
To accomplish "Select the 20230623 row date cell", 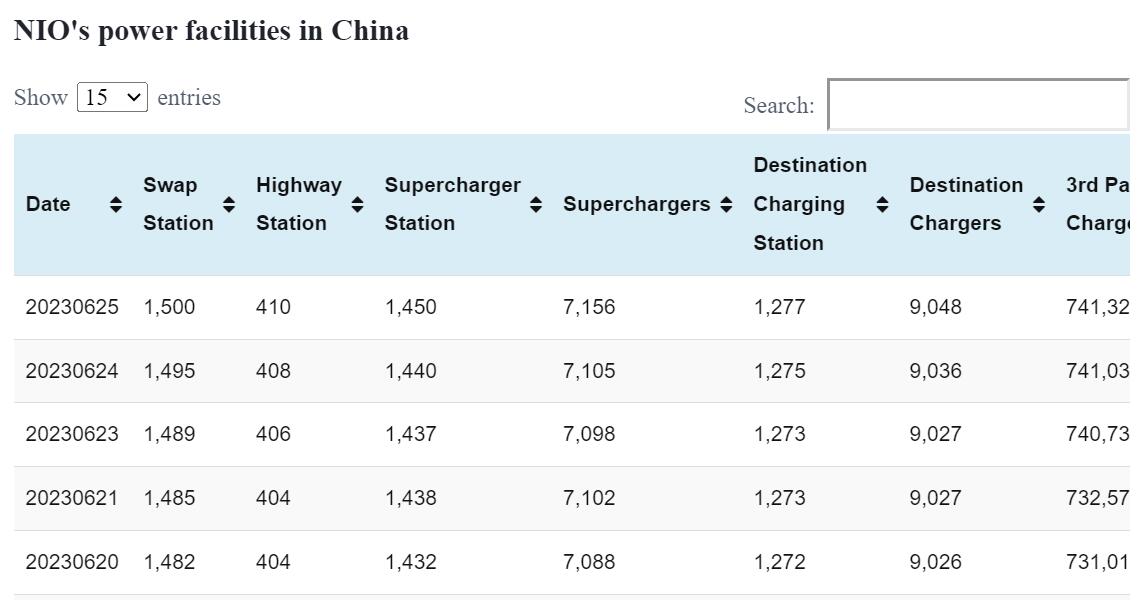I will pos(72,434).
